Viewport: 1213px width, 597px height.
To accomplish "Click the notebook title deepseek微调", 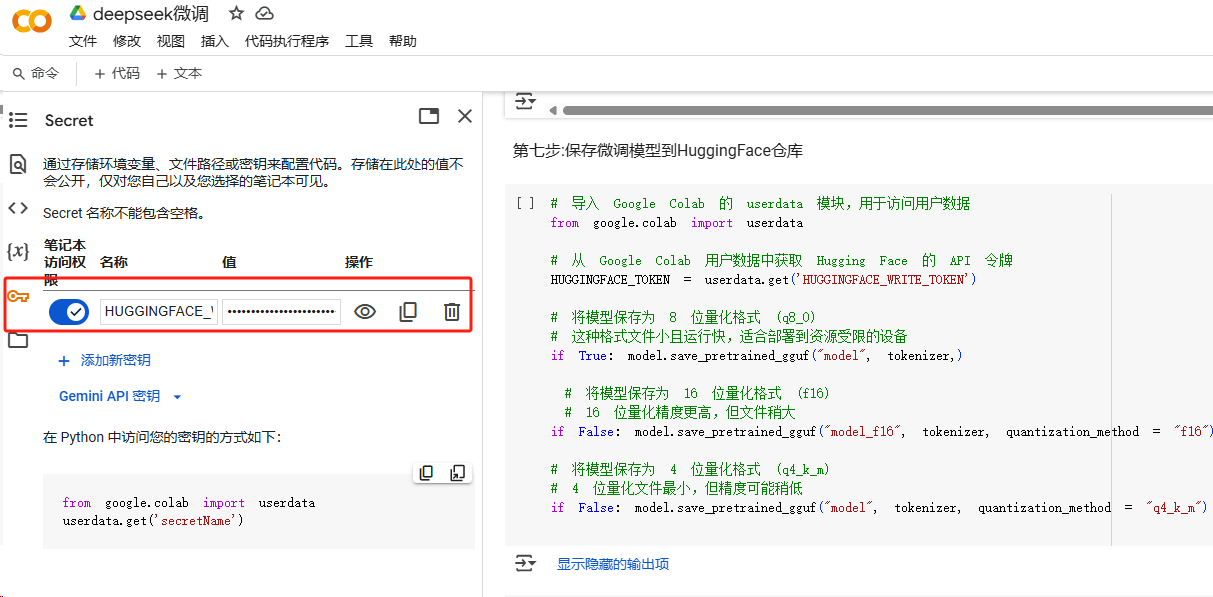I will [x=151, y=13].
